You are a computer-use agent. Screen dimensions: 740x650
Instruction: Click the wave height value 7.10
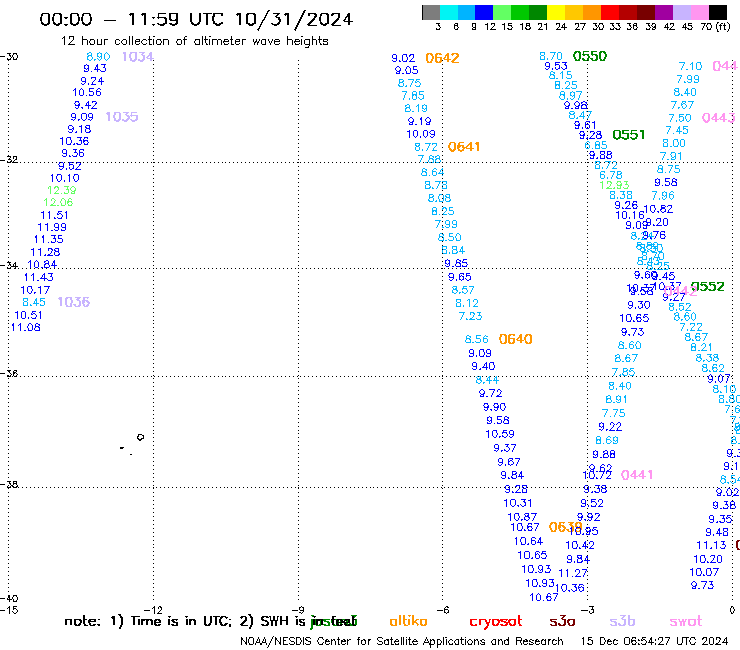tap(690, 66)
